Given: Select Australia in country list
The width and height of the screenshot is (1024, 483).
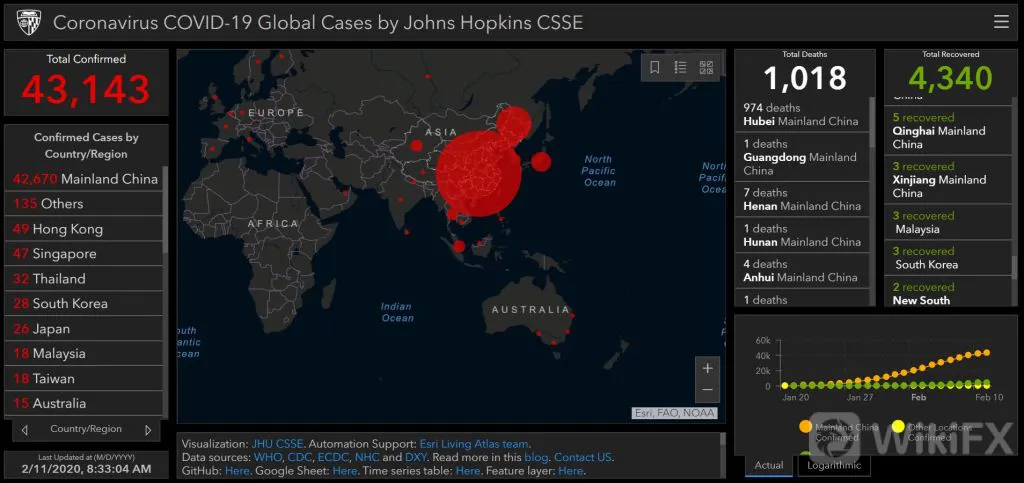Looking at the screenshot, I should 84,403.
